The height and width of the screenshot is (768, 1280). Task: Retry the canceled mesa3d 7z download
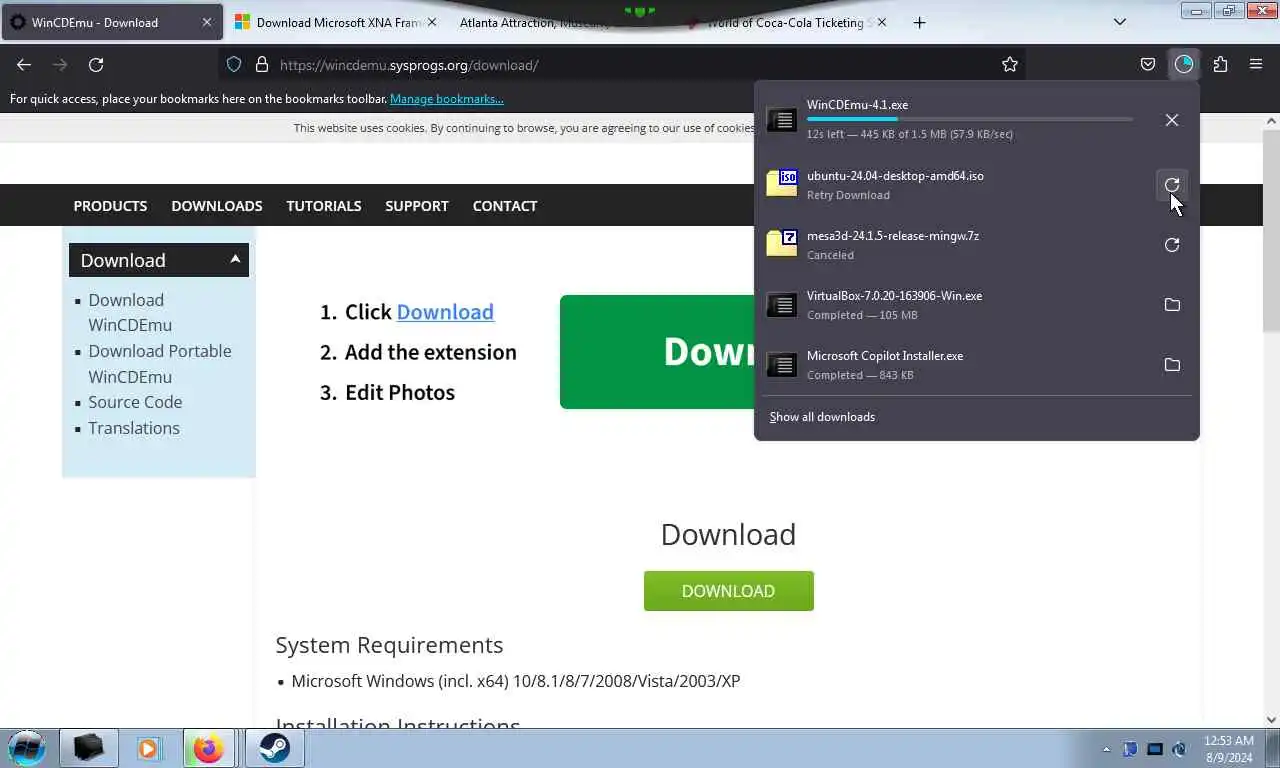(x=1172, y=245)
